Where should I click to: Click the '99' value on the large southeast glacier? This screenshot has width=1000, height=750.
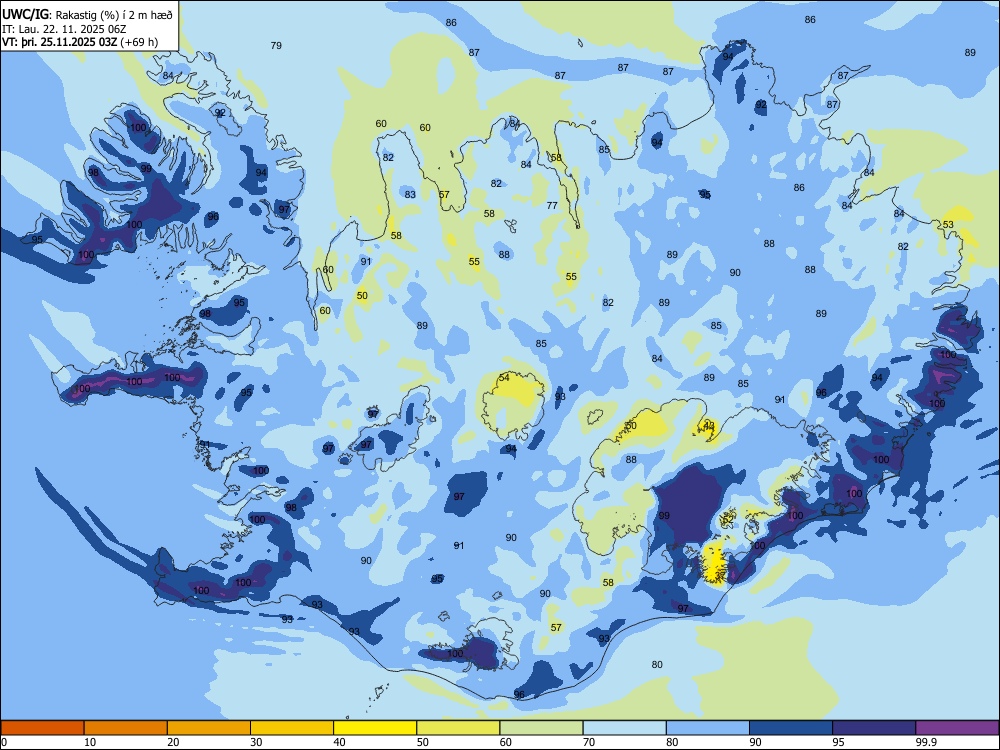664,515
